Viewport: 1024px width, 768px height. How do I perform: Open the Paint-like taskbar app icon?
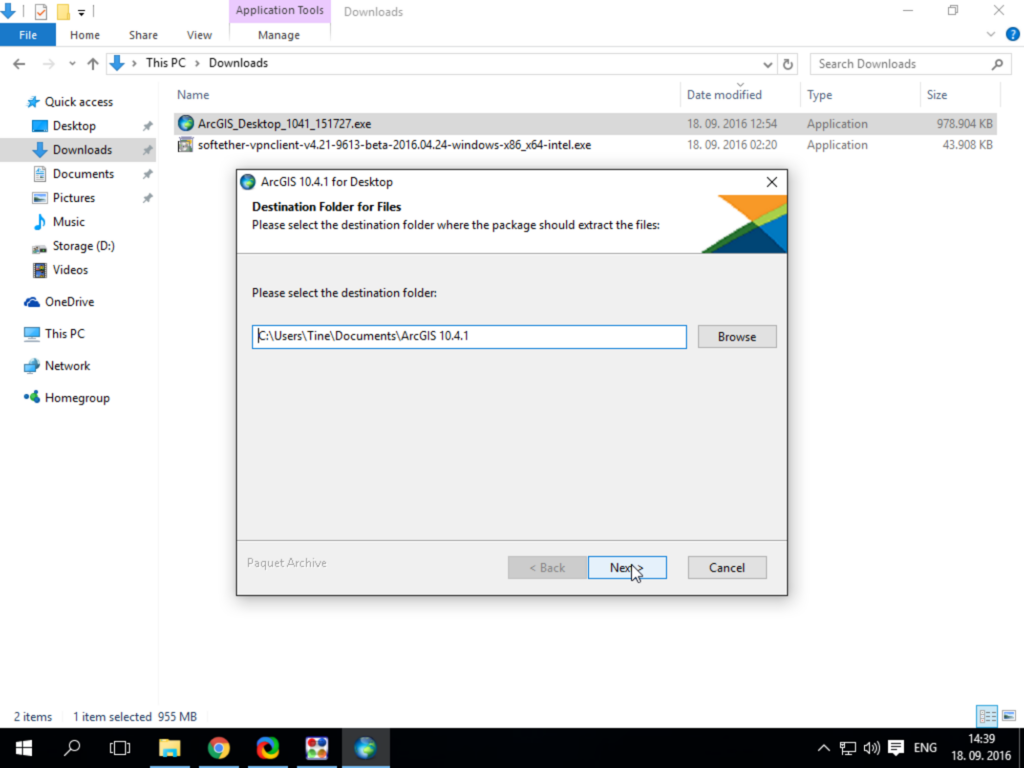point(317,748)
